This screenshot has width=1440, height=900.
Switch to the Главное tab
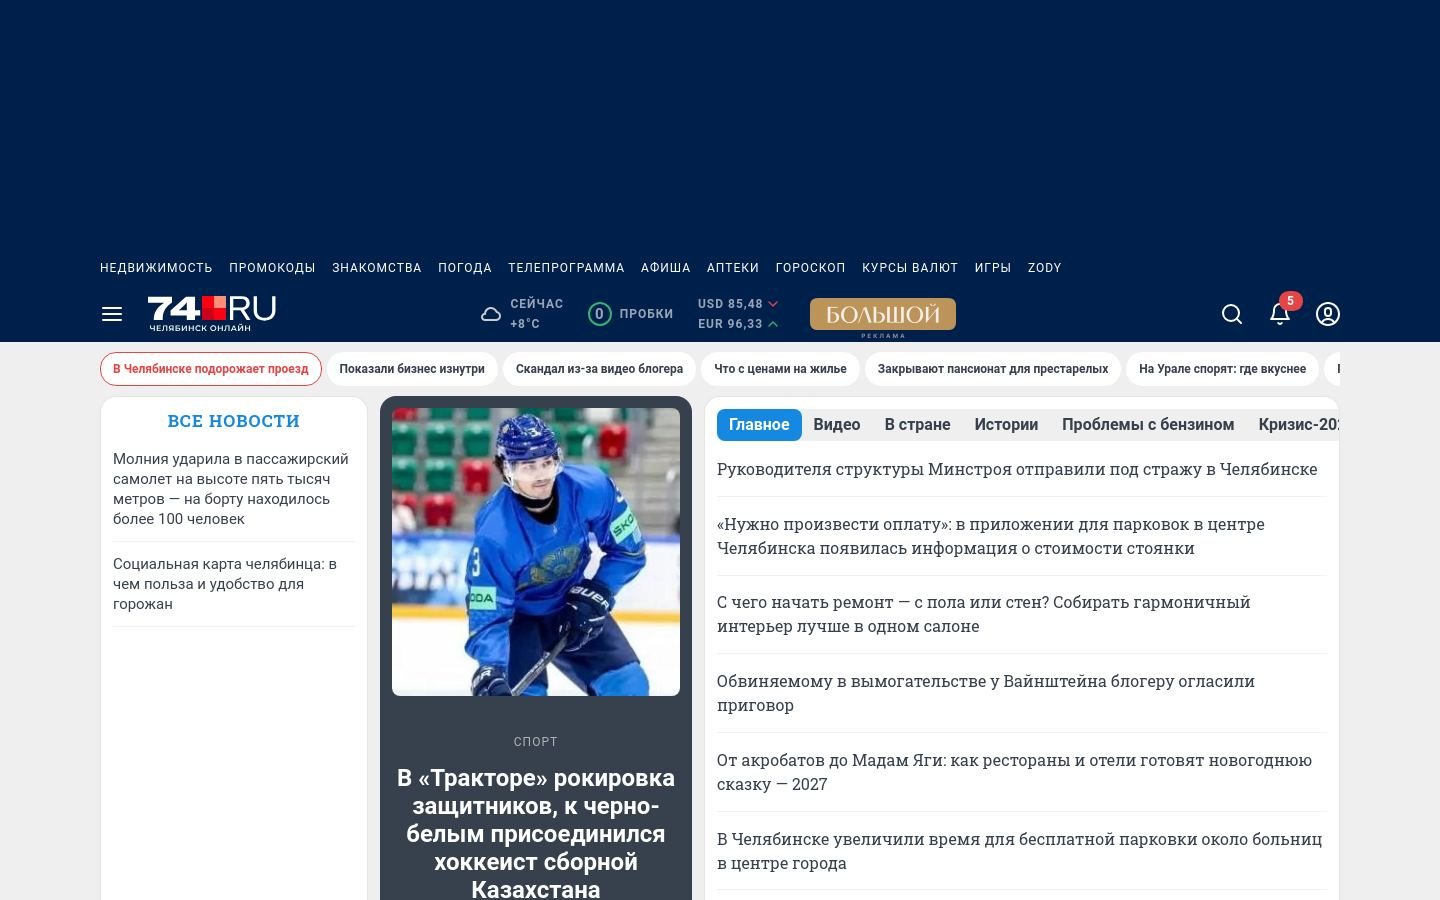pyautogui.click(x=759, y=425)
